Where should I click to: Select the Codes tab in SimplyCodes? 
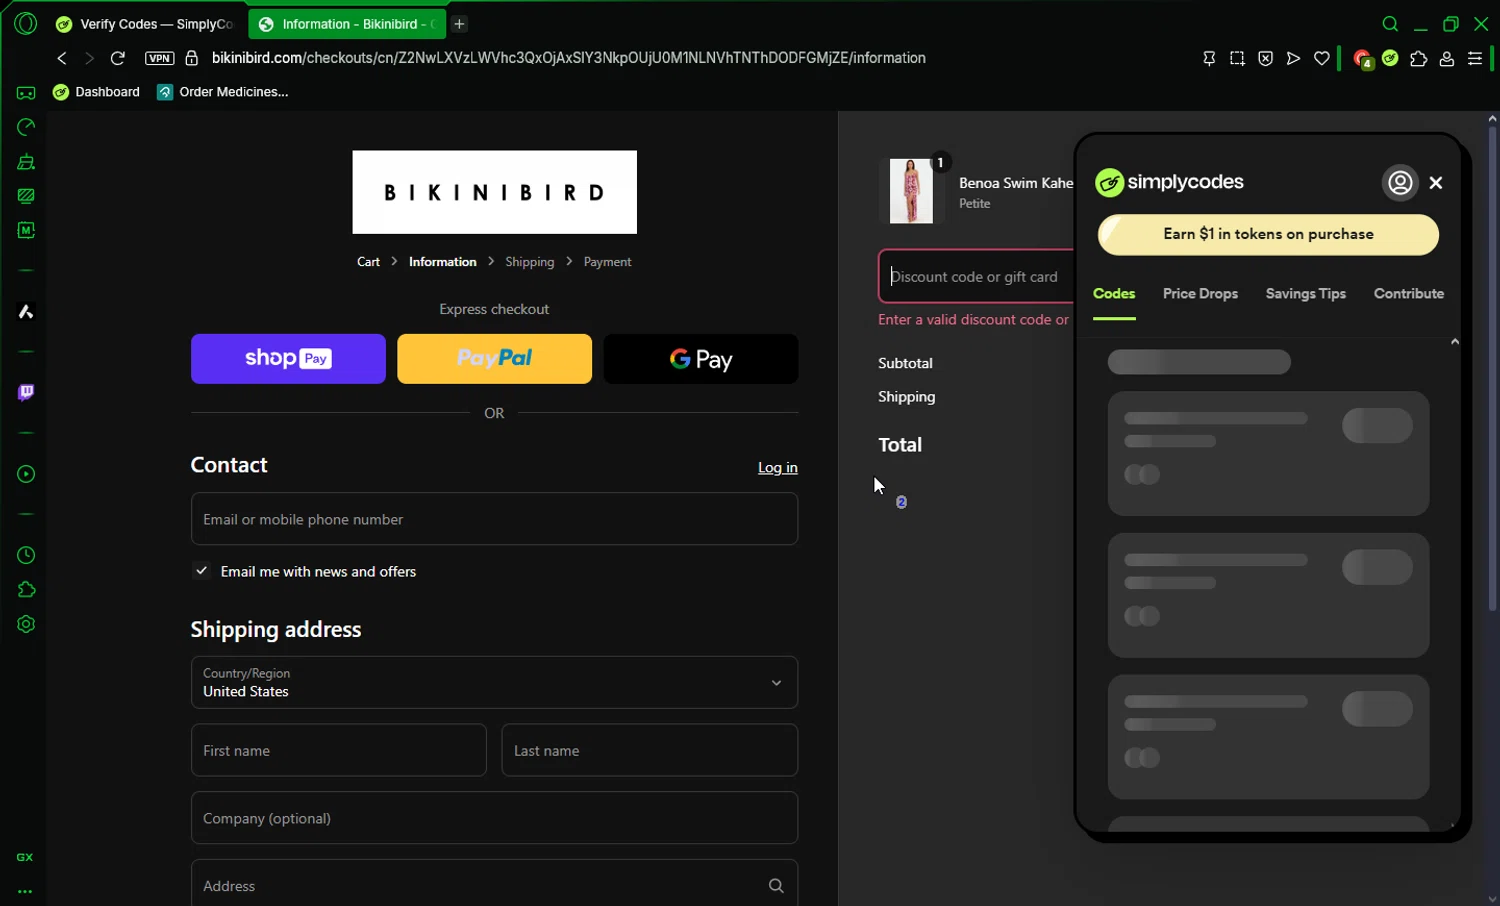coord(1114,294)
